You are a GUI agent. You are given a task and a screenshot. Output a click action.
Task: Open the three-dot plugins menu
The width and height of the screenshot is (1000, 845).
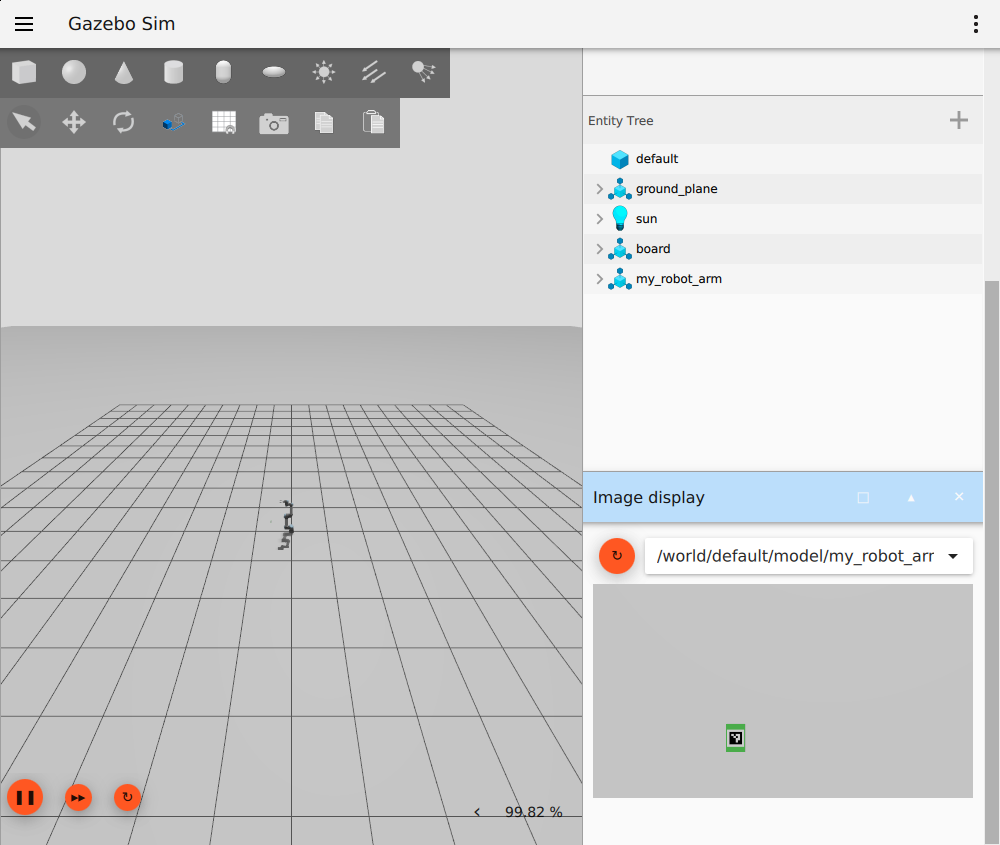pyautogui.click(x=976, y=24)
